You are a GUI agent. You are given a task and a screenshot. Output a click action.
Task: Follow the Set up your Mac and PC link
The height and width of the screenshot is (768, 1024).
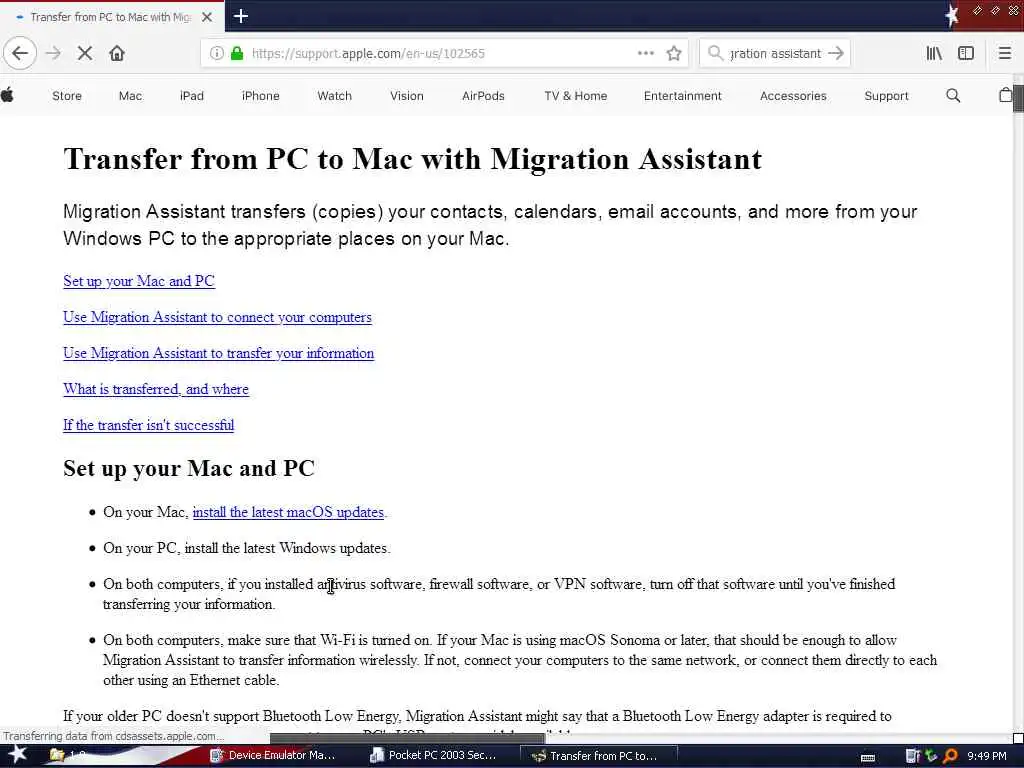point(138,281)
